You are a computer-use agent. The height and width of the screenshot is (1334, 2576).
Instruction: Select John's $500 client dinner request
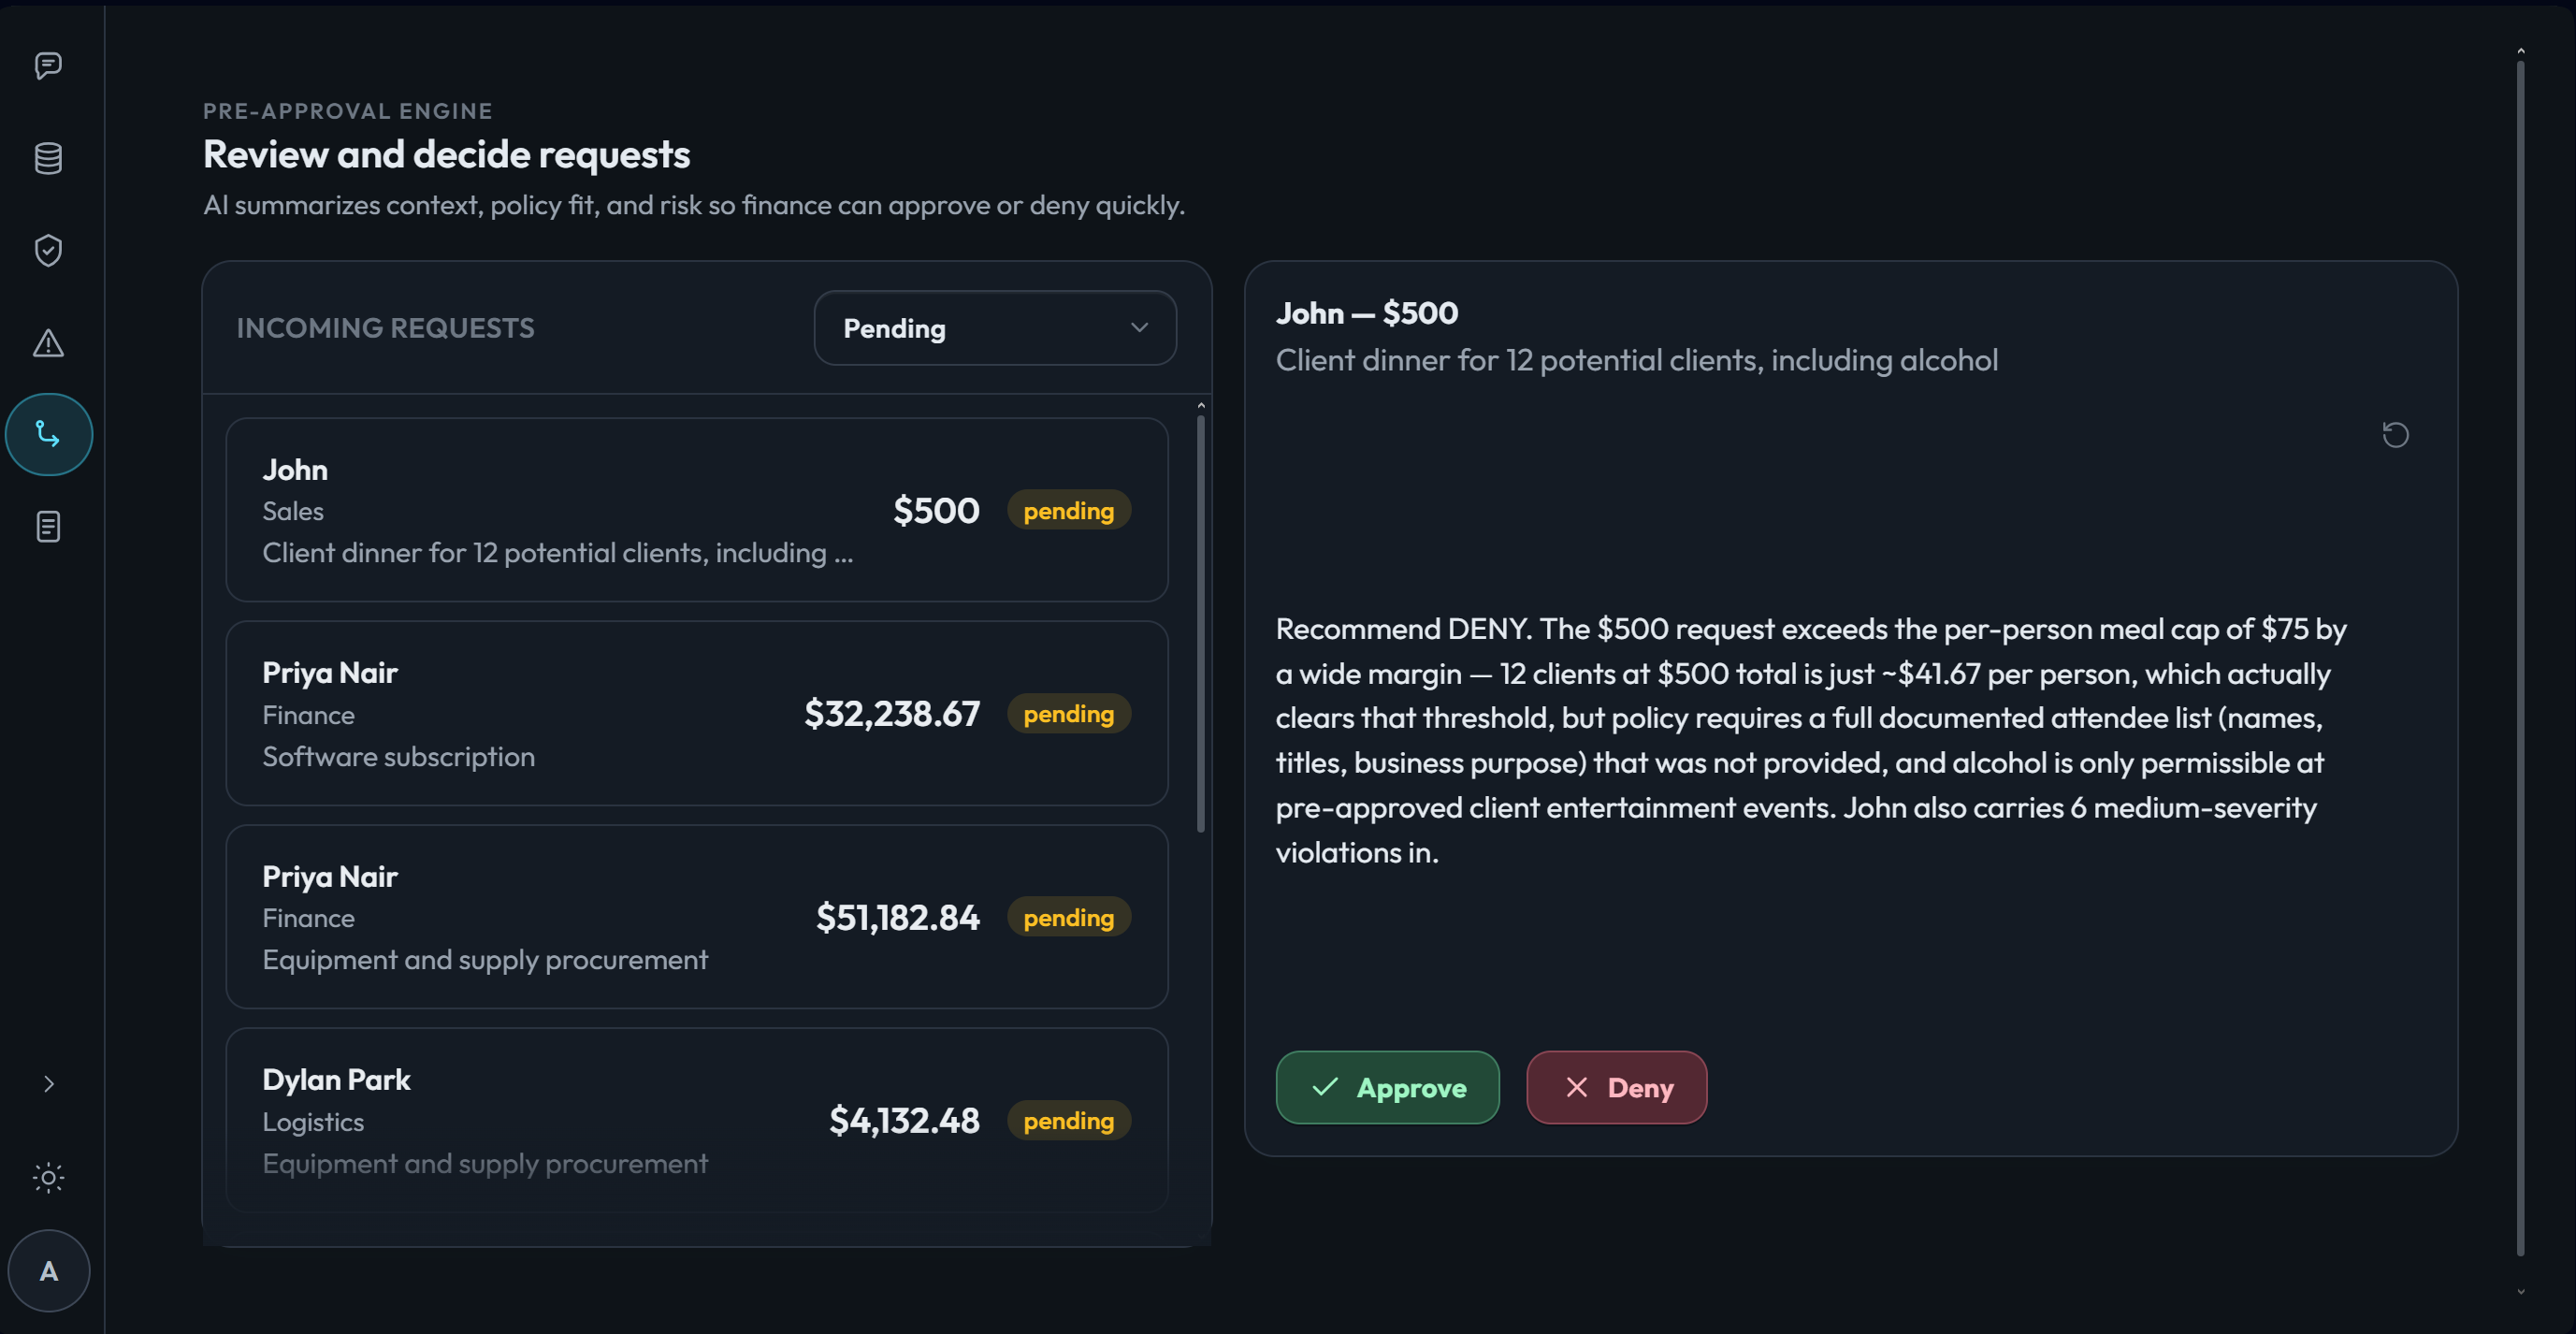click(696, 510)
